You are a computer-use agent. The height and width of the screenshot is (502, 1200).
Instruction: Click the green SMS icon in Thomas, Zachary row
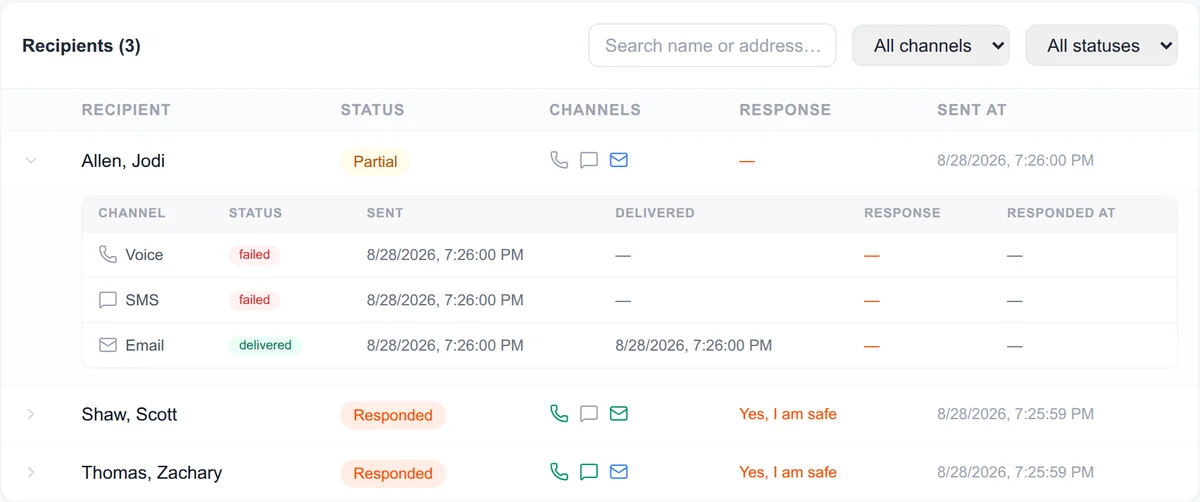(589, 471)
